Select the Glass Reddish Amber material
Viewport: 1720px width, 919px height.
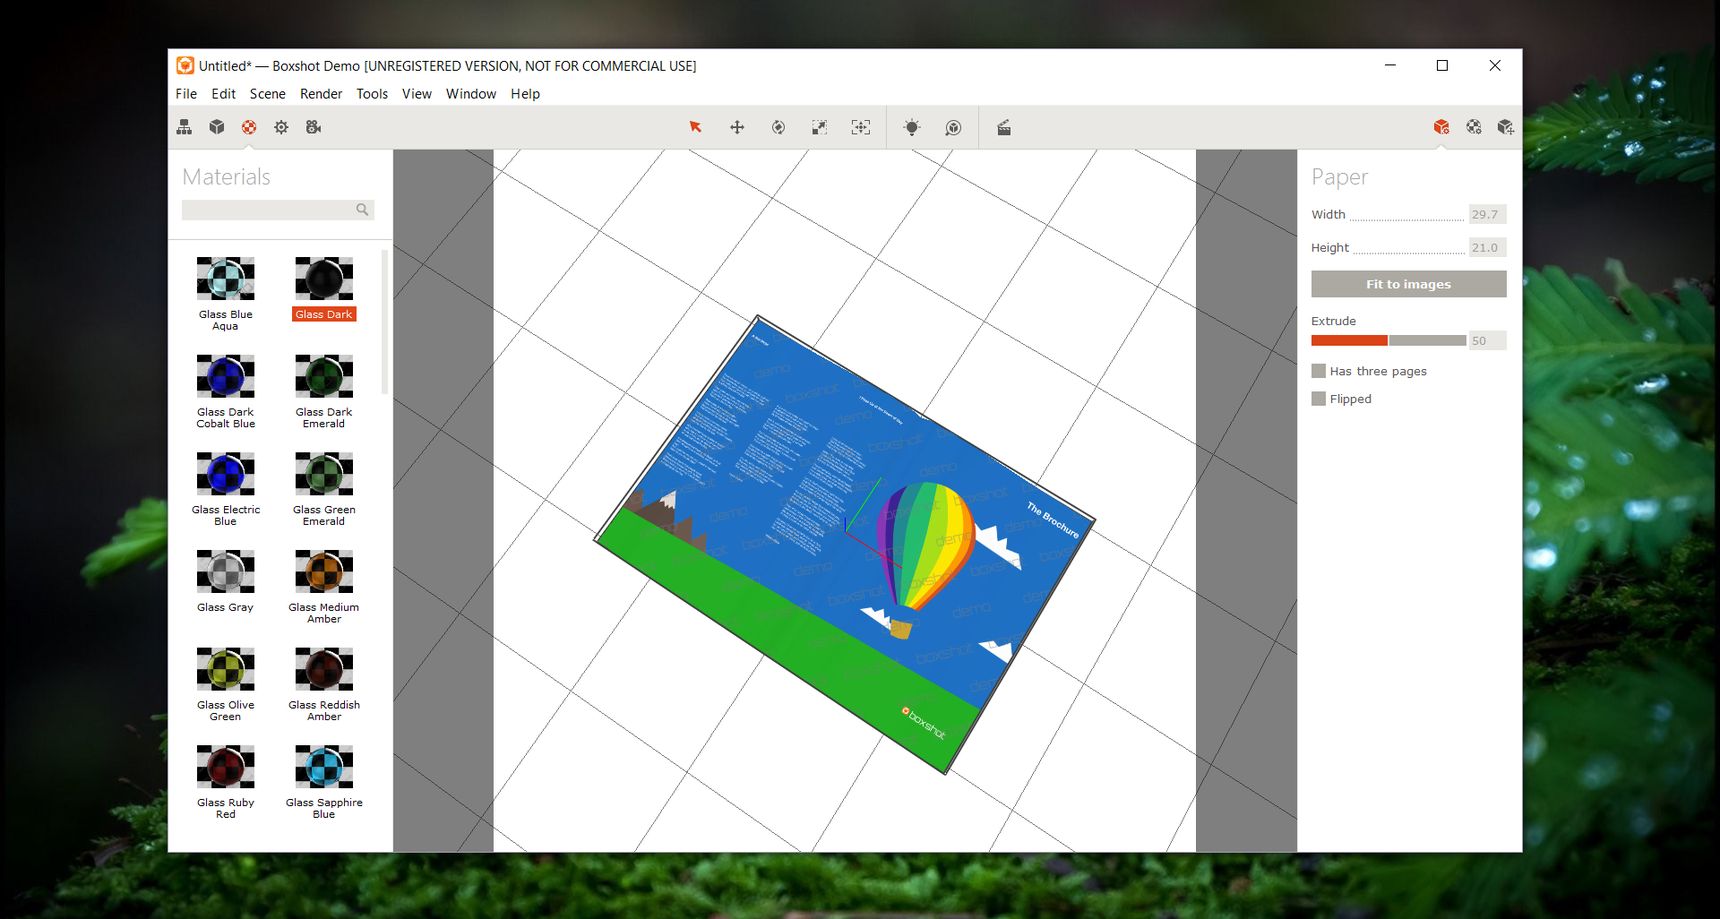tap(324, 685)
